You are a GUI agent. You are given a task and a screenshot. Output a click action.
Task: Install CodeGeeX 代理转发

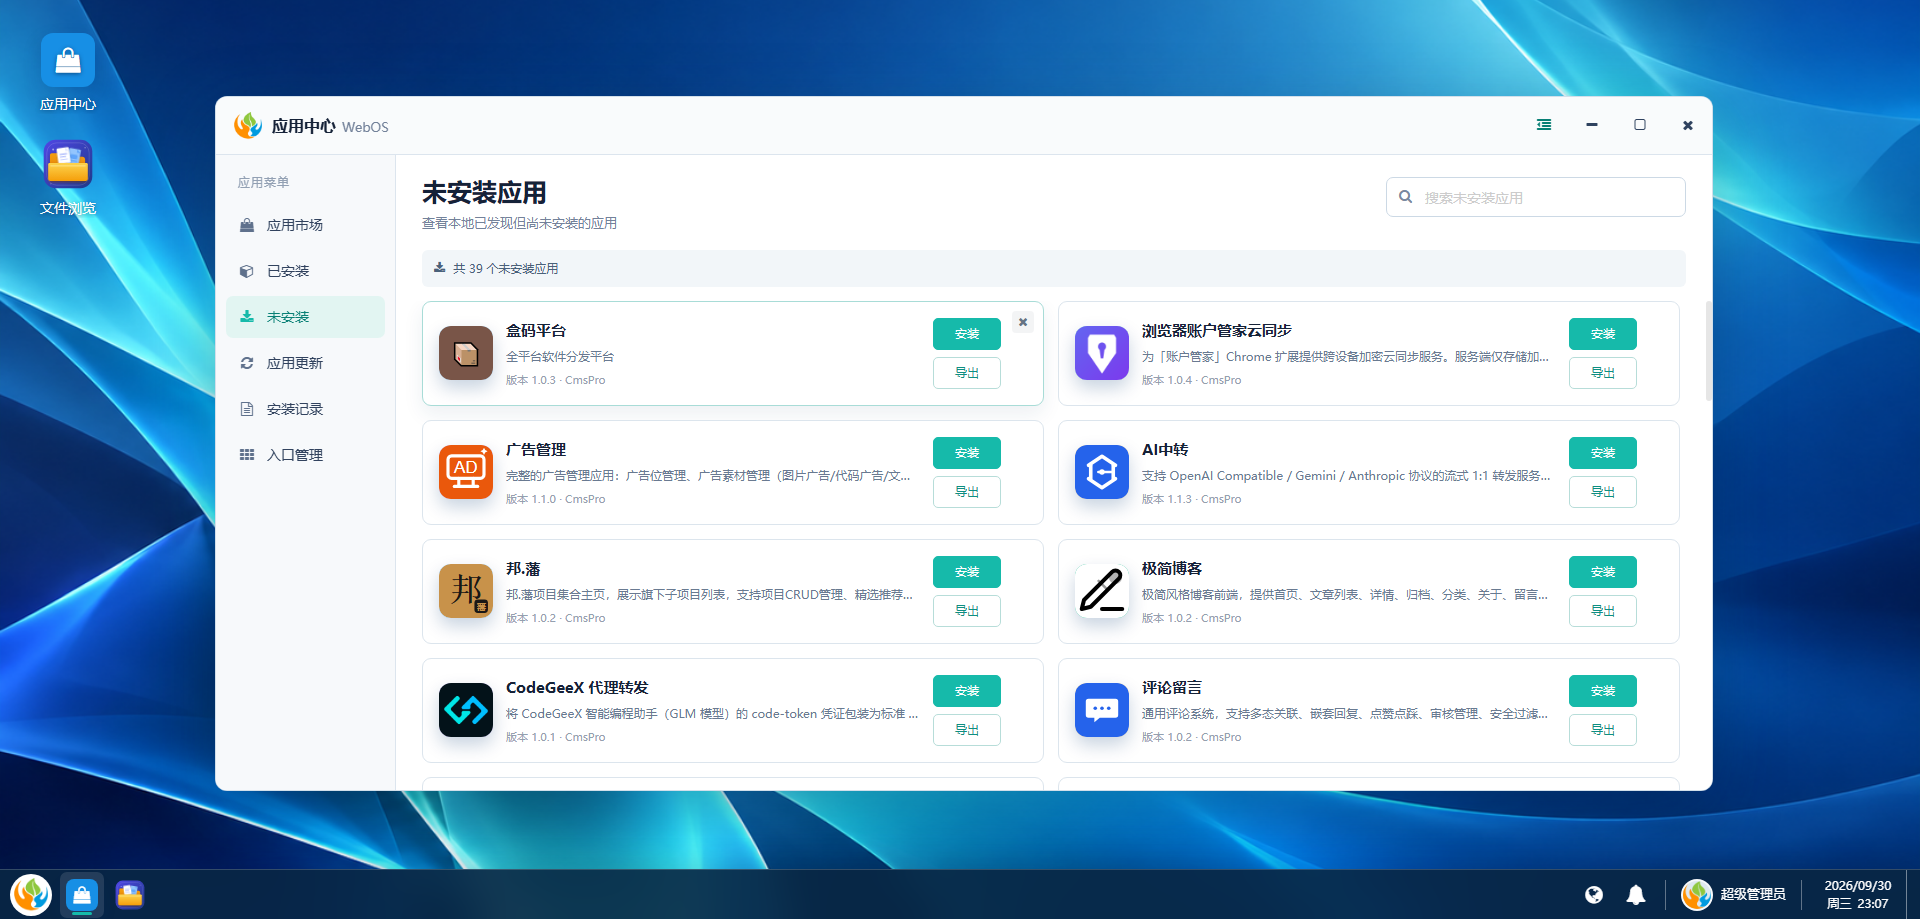pos(967,691)
